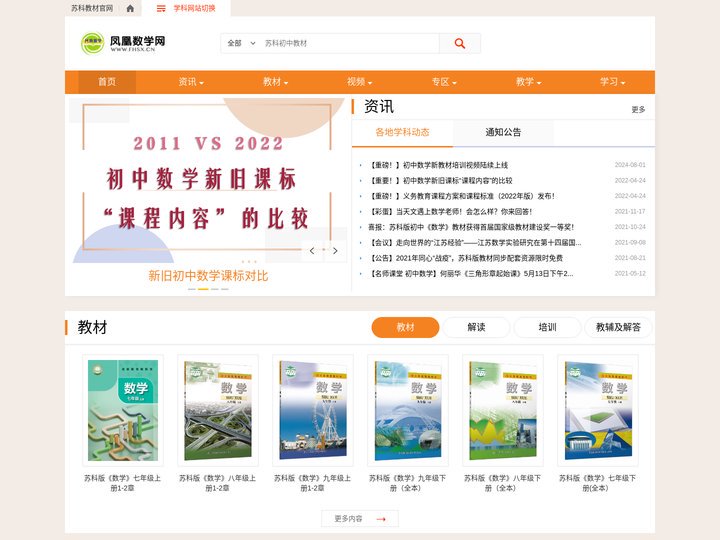Open the 学科网站切换 menu icon
The image size is (720, 540).
[x=161, y=8]
